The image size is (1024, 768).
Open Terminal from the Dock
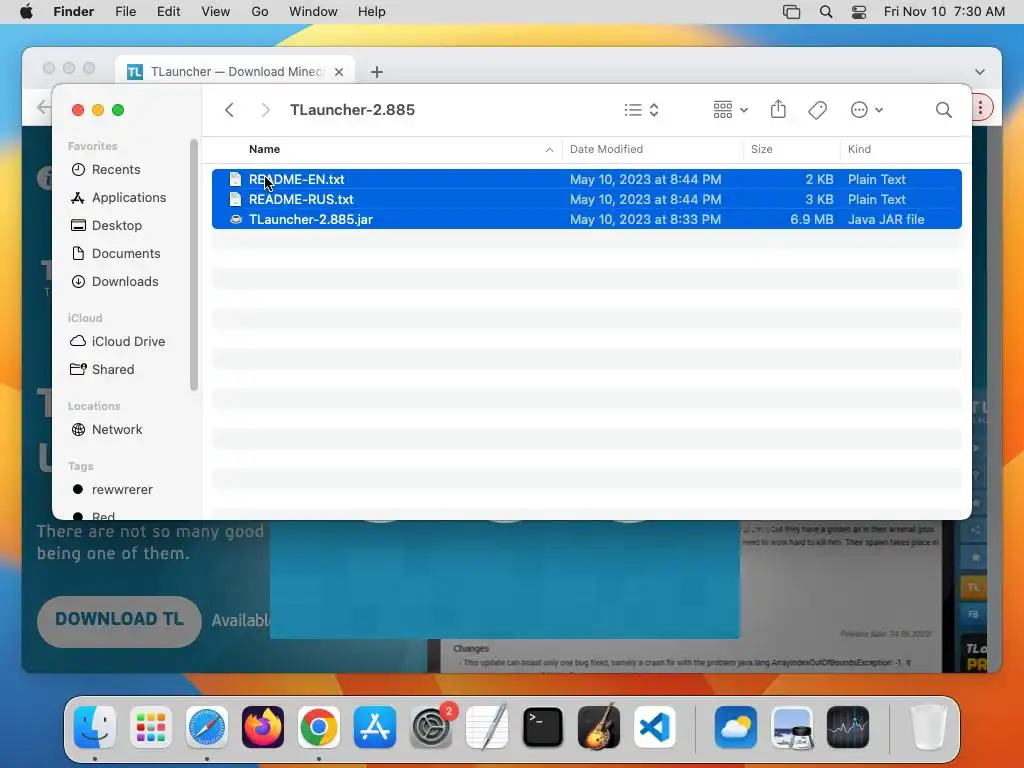click(x=543, y=727)
